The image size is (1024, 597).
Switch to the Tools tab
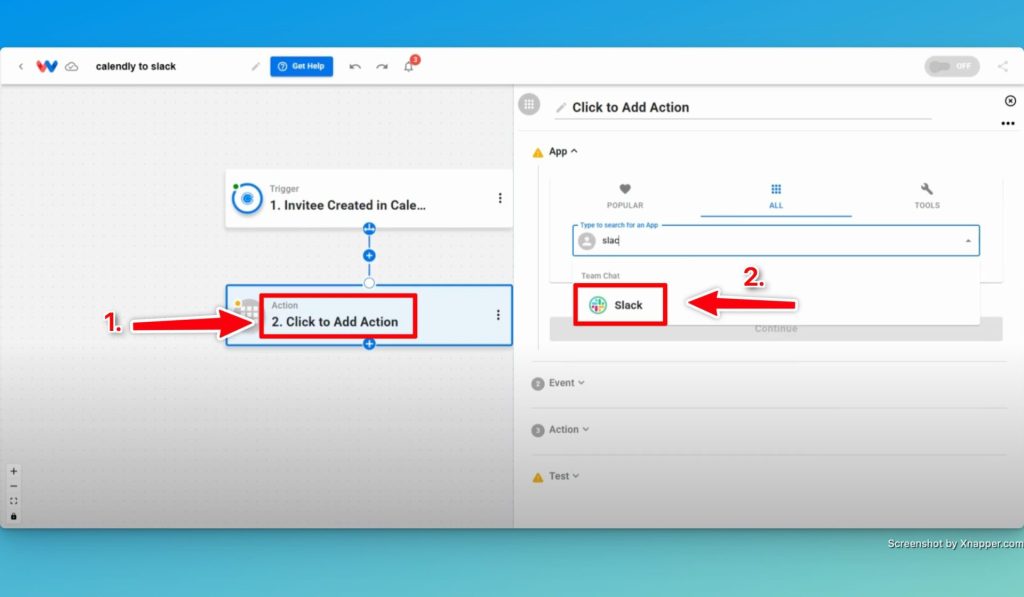coord(927,196)
